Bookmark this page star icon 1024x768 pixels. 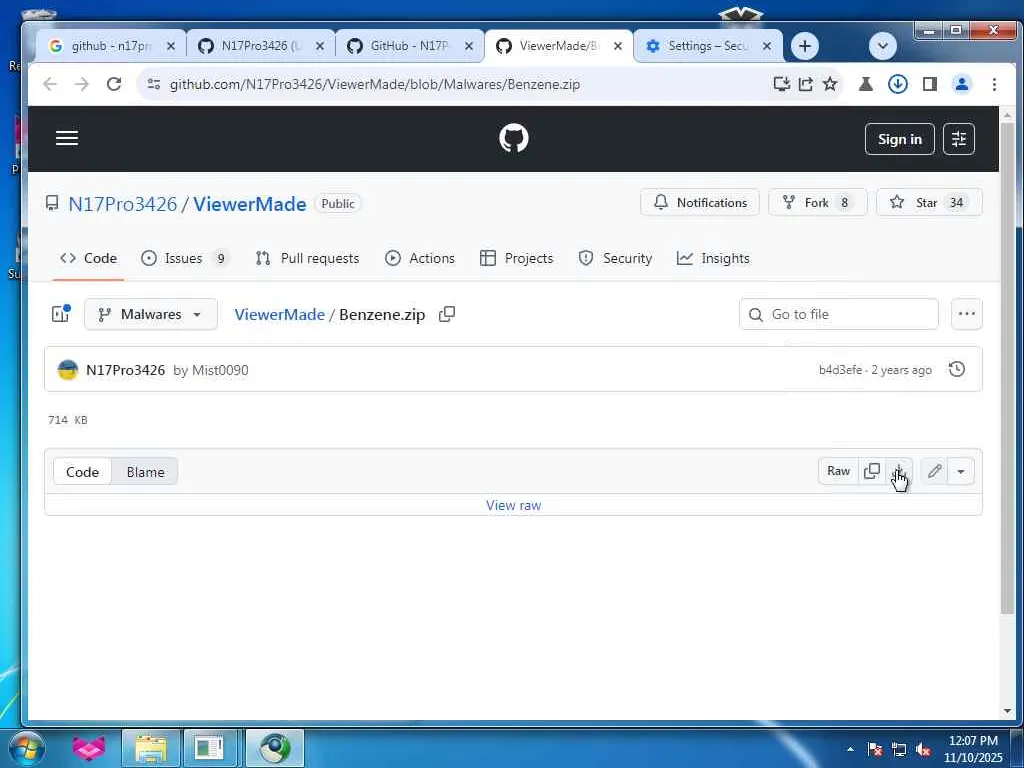[830, 84]
